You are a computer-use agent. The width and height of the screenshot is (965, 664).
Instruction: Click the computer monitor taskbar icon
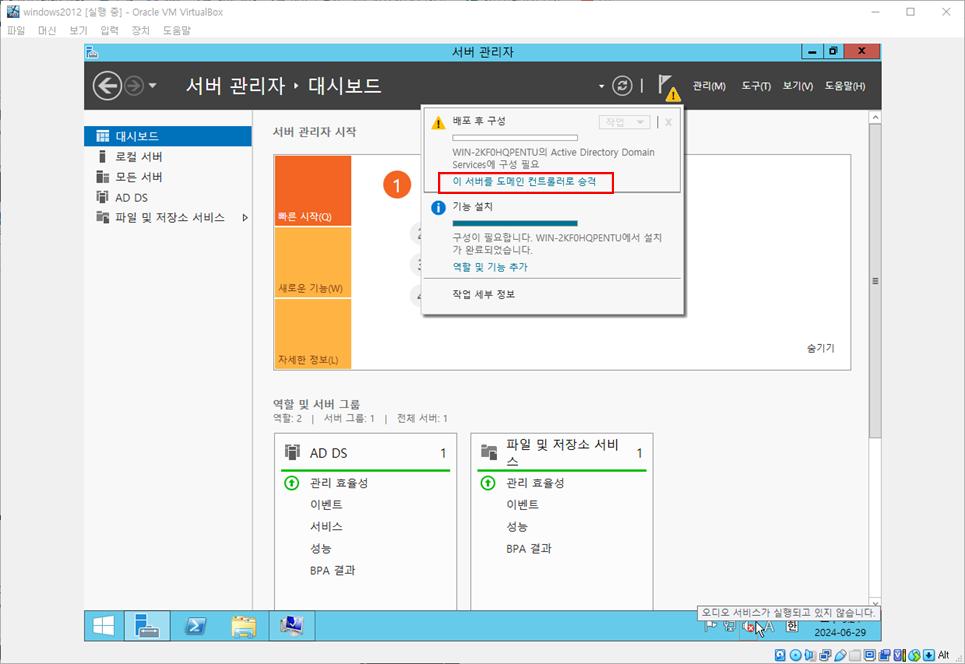tap(292, 626)
